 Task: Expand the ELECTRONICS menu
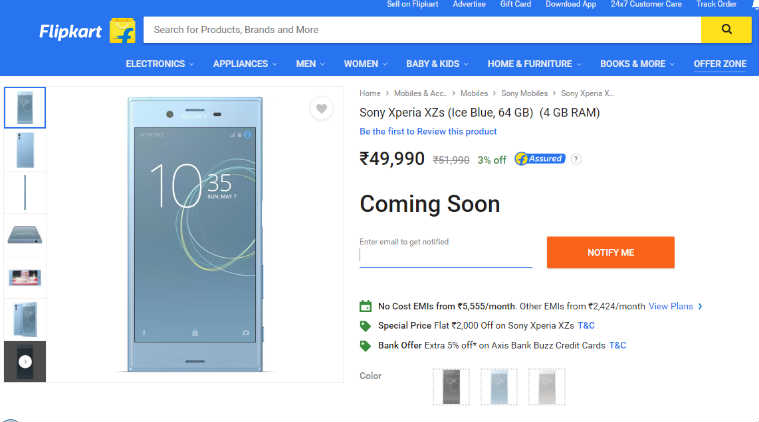160,64
